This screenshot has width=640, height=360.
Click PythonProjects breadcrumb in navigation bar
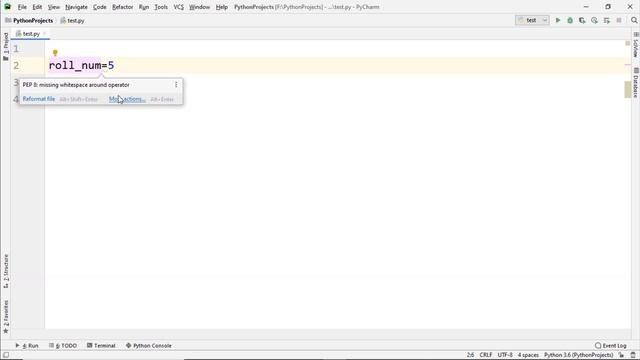tap(29, 20)
